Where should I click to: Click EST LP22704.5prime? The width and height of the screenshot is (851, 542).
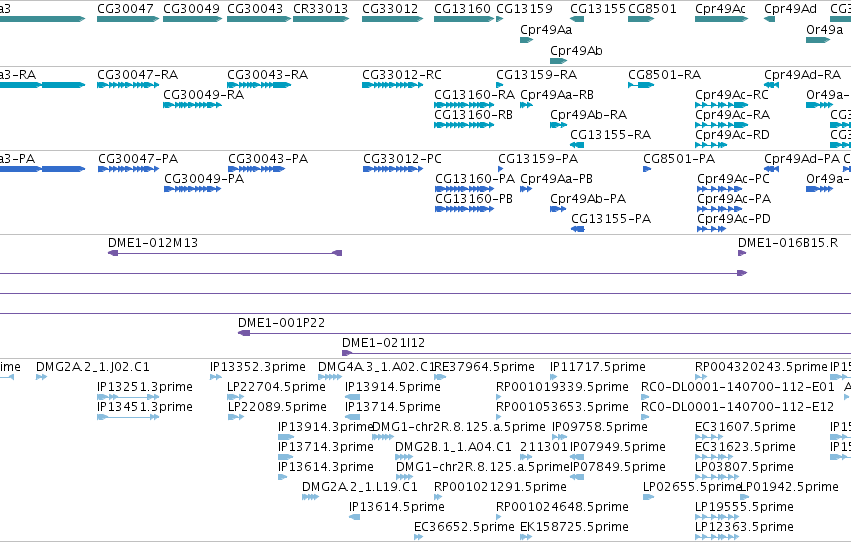(236, 397)
